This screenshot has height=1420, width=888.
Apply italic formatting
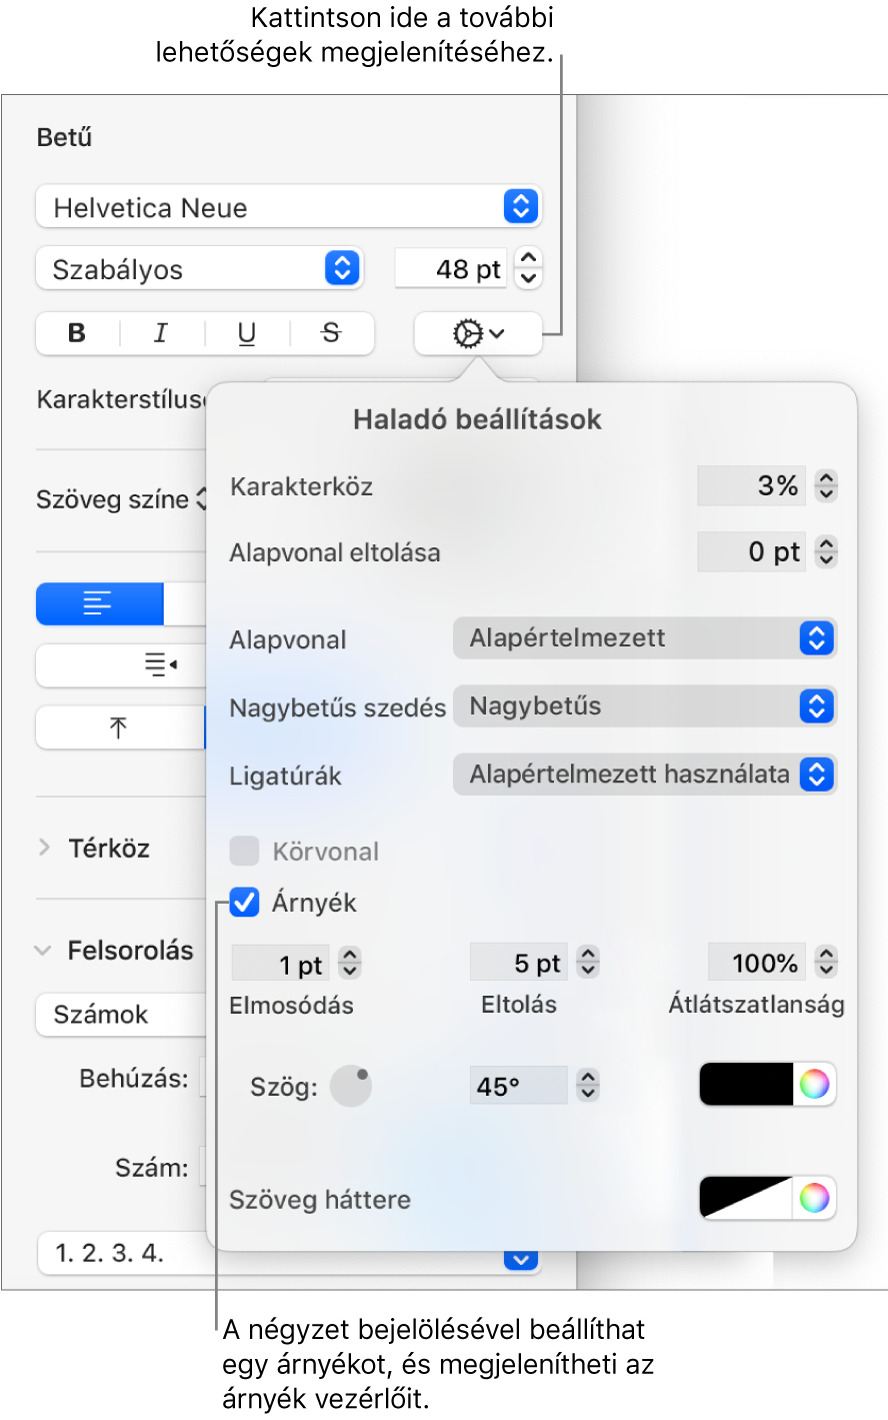[x=161, y=334]
